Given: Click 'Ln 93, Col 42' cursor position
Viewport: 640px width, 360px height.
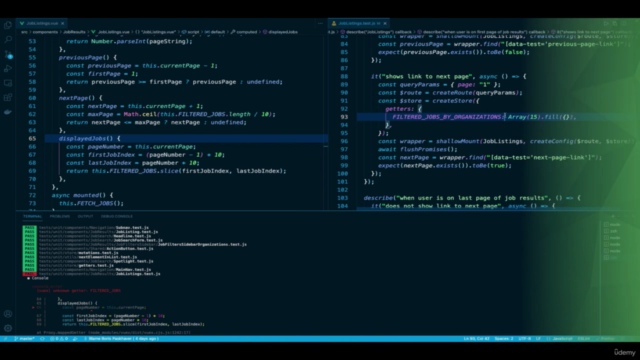Looking at the screenshot, I should click(x=476, y=339).
